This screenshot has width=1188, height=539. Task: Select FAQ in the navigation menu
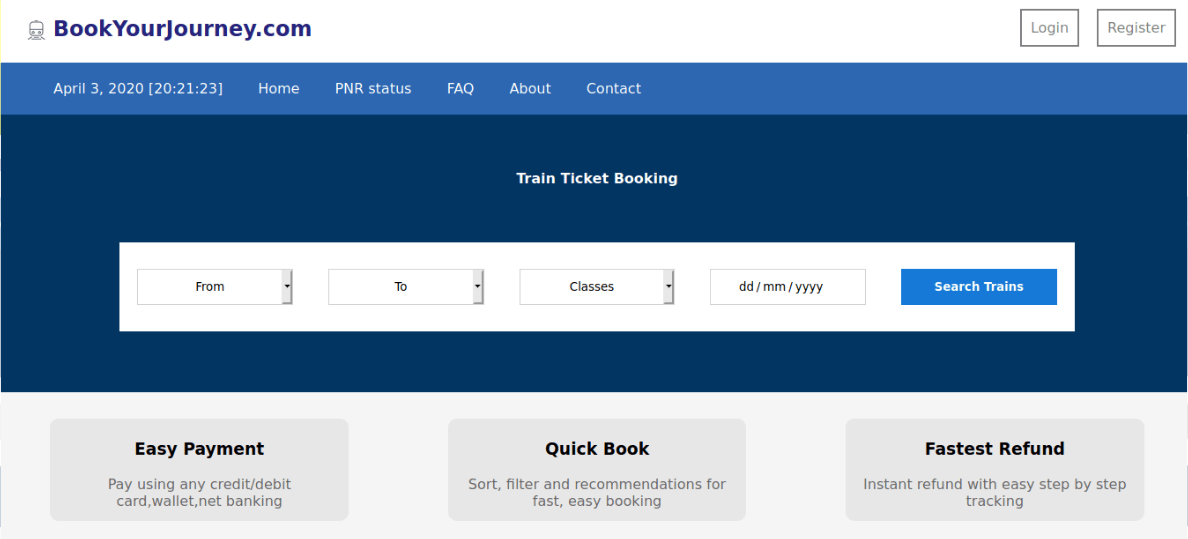tap(460, 89)
